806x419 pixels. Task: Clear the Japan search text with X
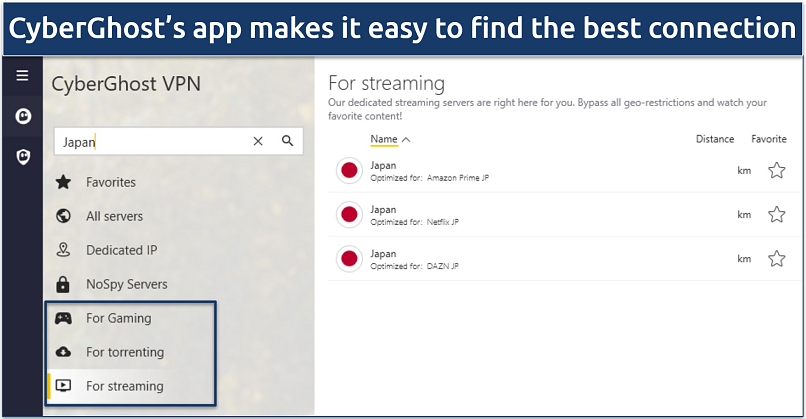click(258, 142)
